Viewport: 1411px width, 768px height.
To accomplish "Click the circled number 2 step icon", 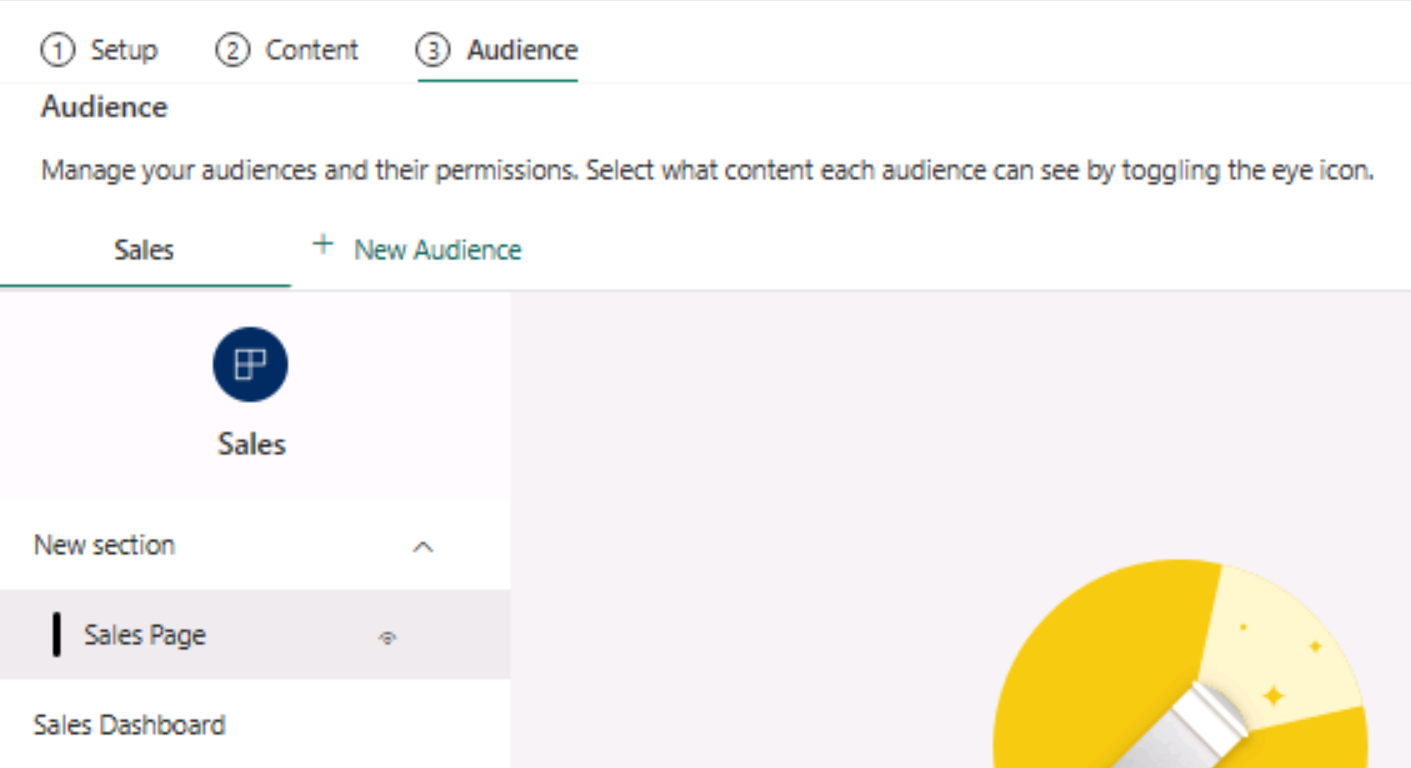I will coord(232,50).
